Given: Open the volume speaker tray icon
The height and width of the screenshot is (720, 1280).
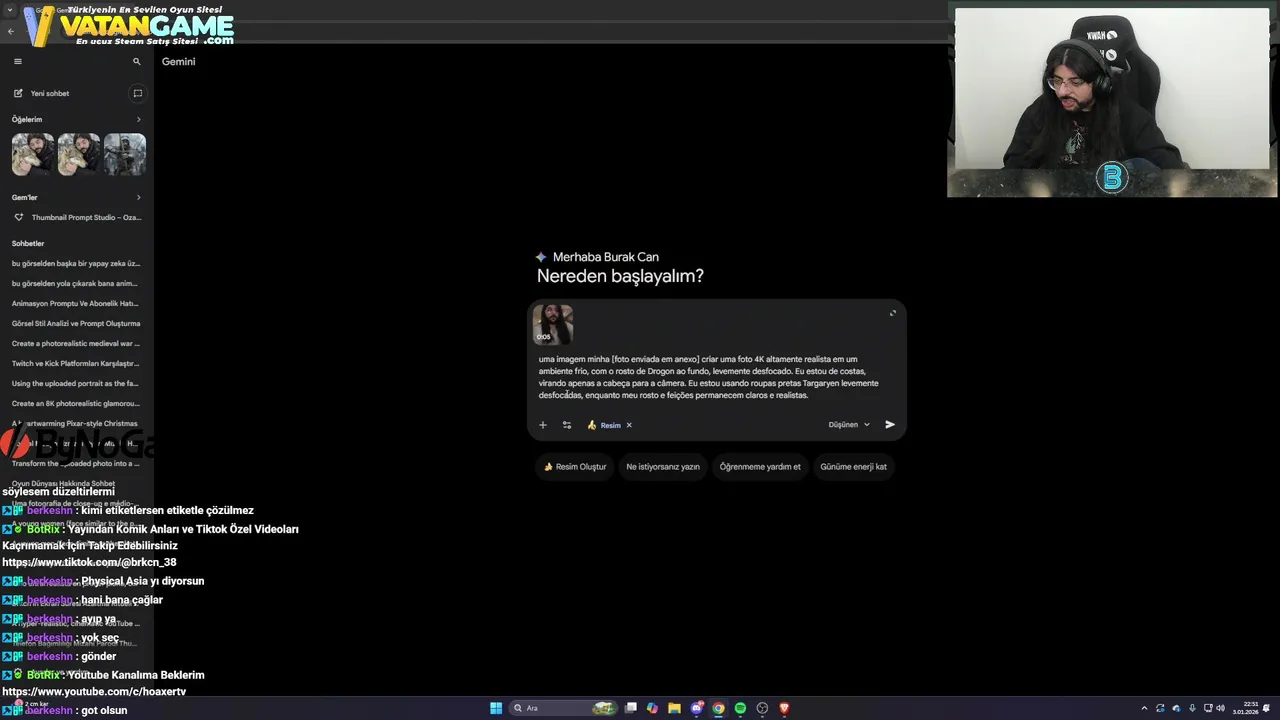Looking at the screenshot, I should pyautogui.click(x=1221, y=708).
